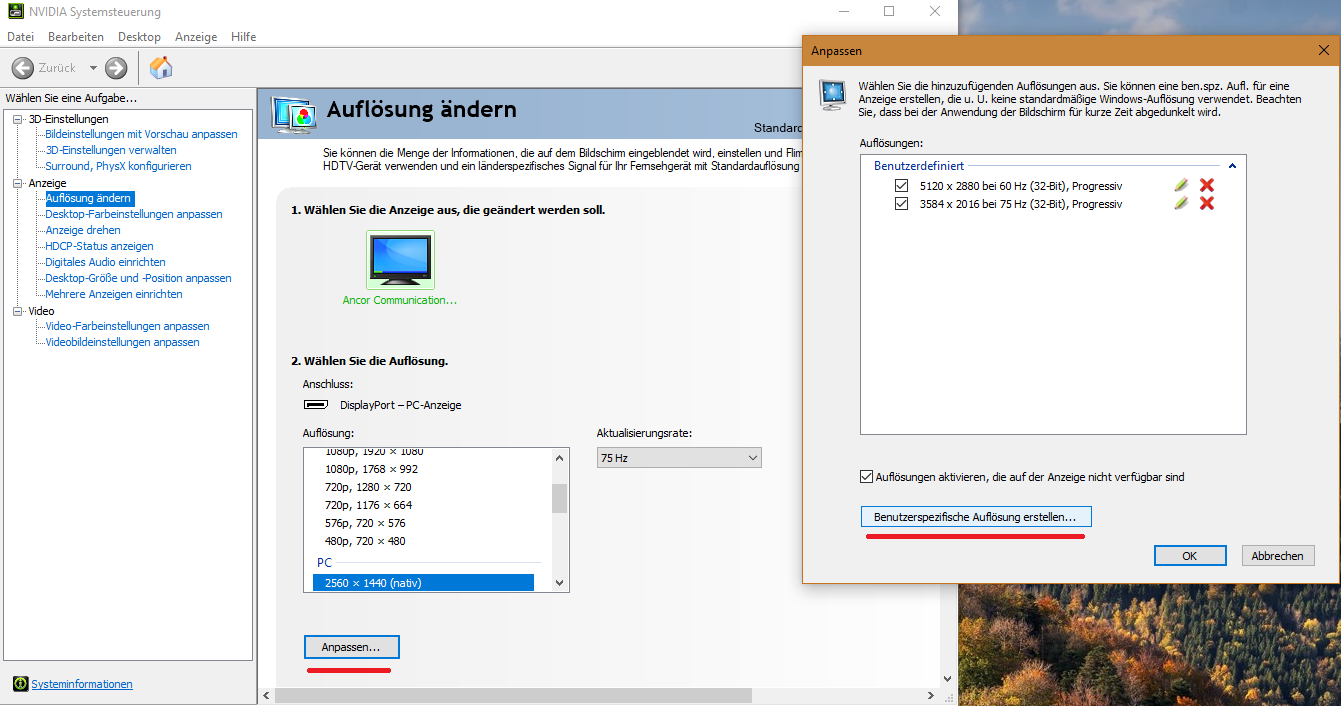This screenshot has height=706, width=1341.
Task: Open Mehrere Anzeigen einrichten
Action: 114,294
